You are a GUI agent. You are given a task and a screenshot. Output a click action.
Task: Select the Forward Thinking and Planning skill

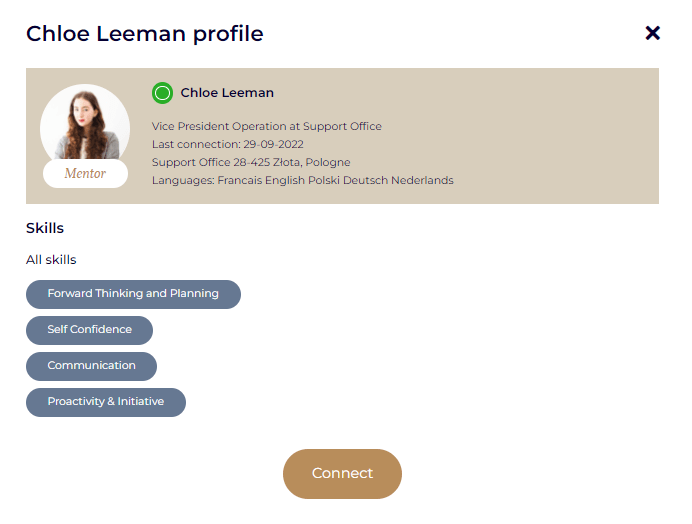click(133, 294)
